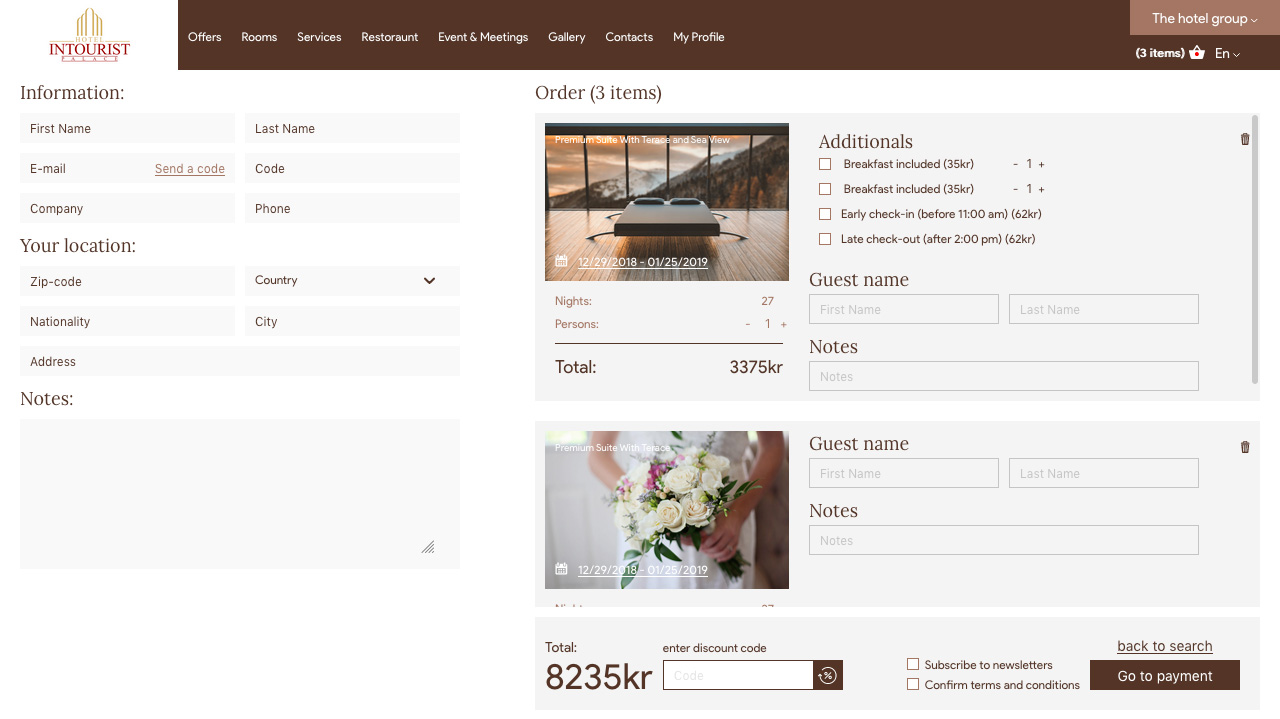Screen dimensions: 1280x719
Task: Increase persons count with plus sign
Action: click(783, 324)
